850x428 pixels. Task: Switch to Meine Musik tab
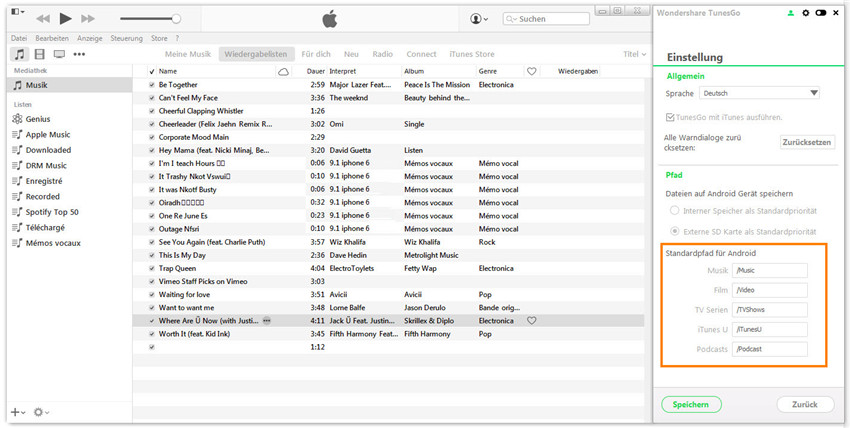pos(188,54)
